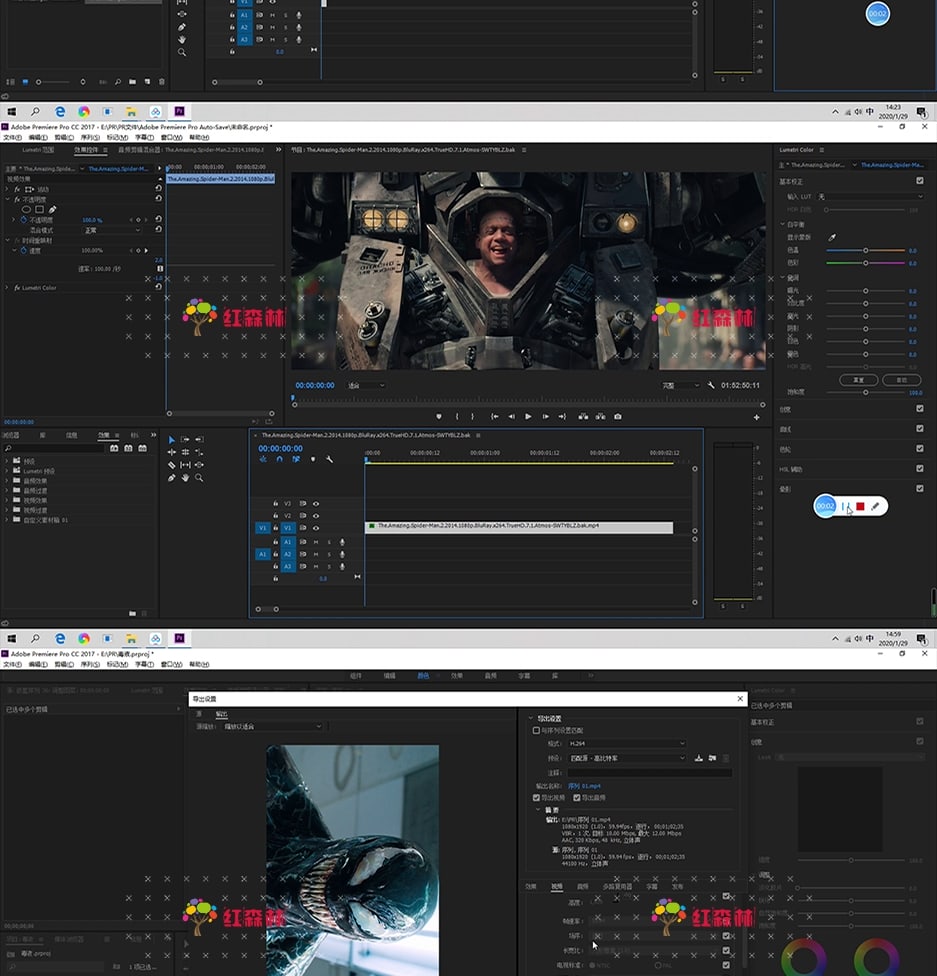
Task: Hide video track V1 with its eye icon
Action: [316, 528]
